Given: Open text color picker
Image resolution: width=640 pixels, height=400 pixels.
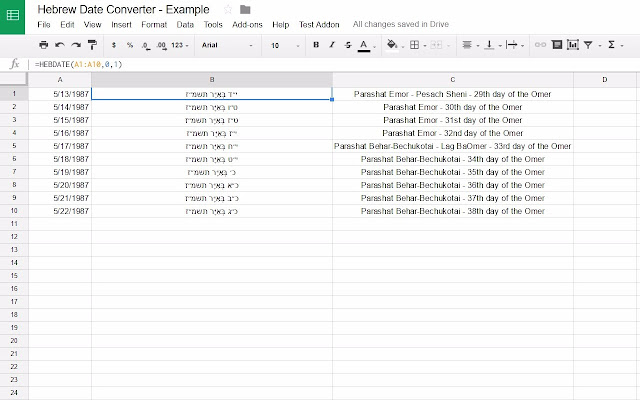Looking at the screenshot, I should pos(364,45).
